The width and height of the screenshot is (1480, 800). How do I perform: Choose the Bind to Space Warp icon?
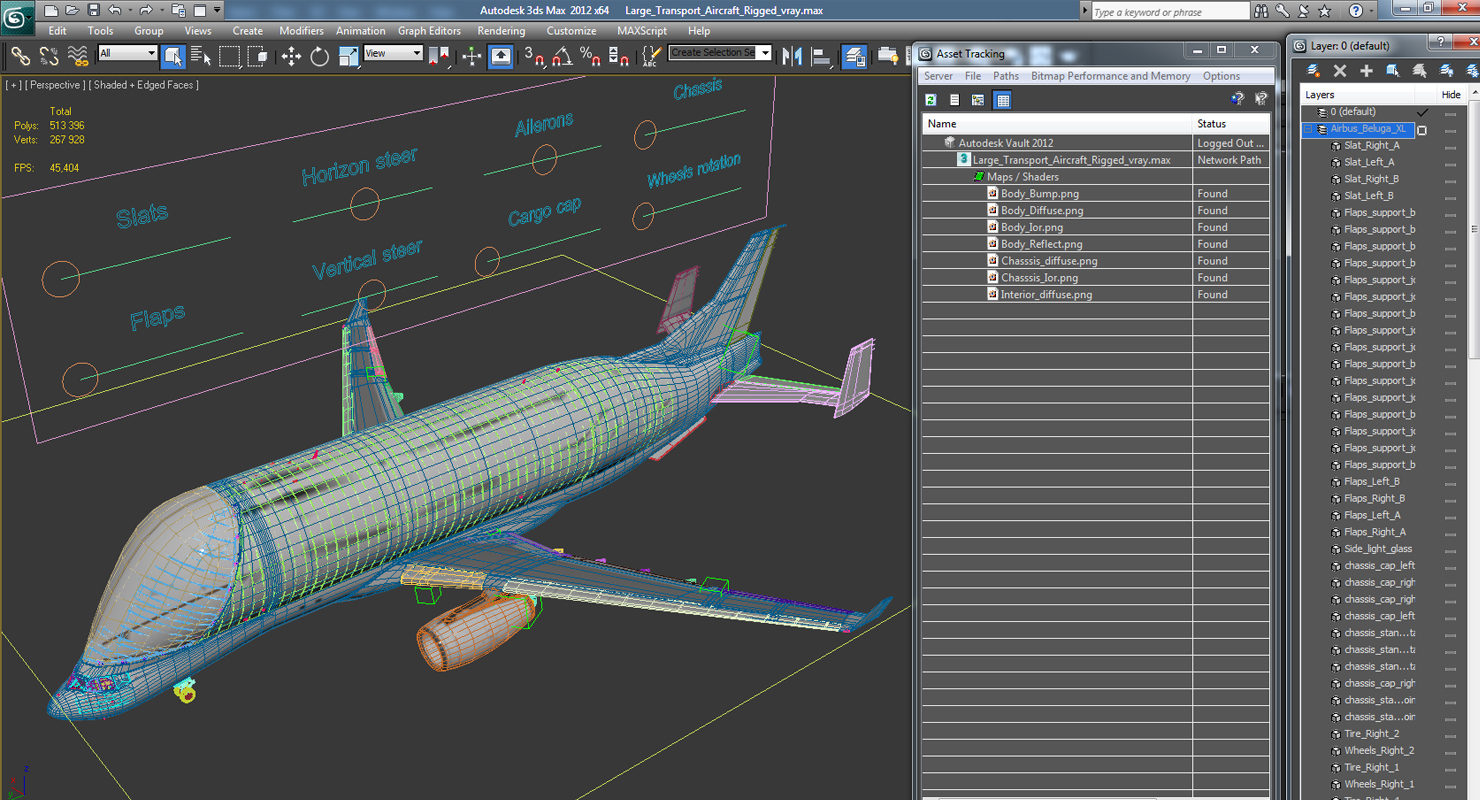pos(77,56)
